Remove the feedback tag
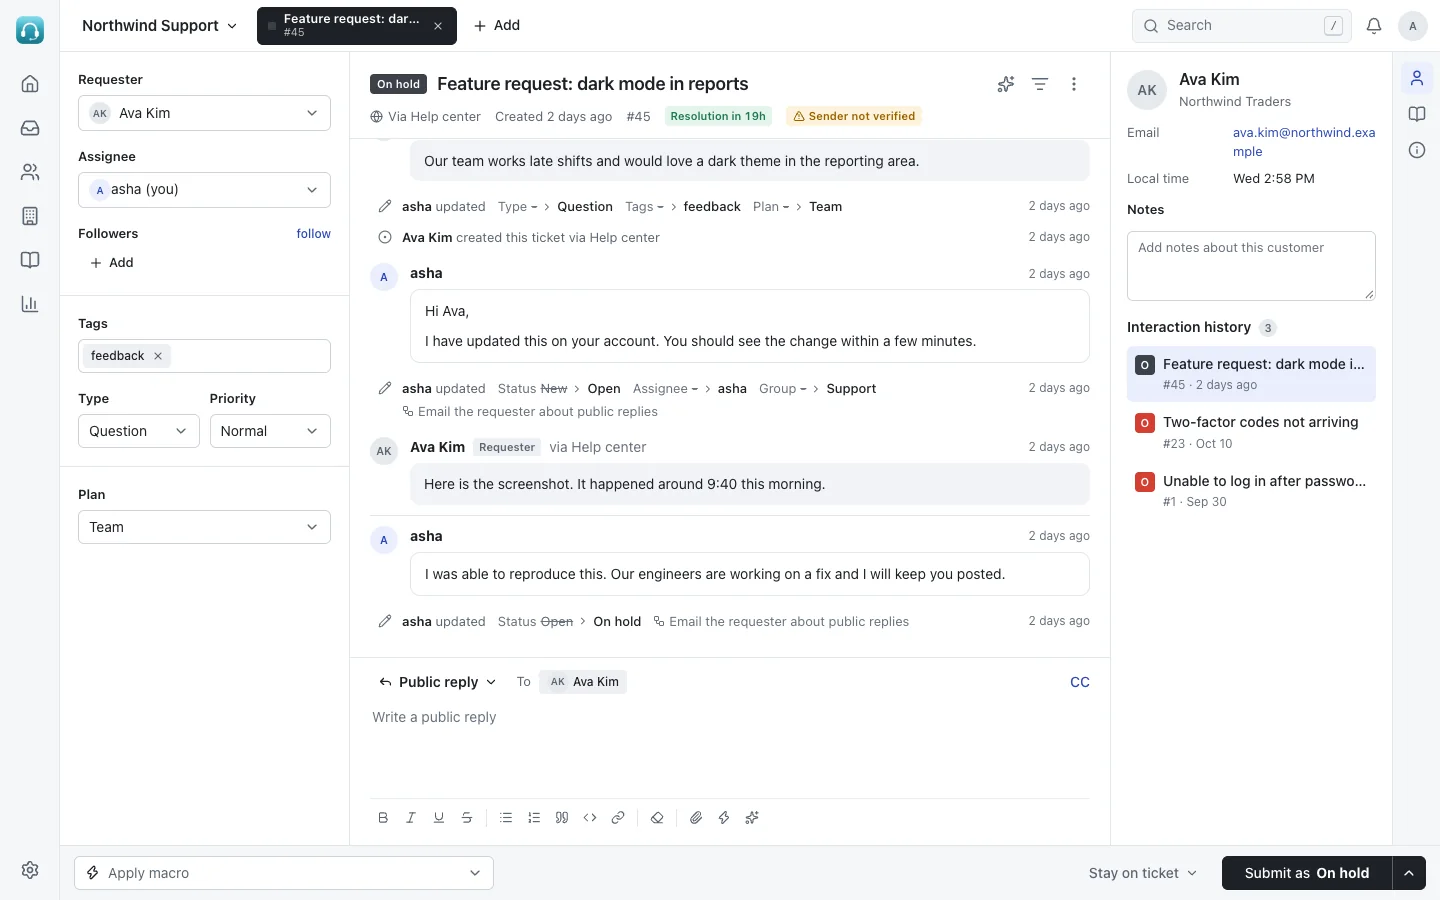 coord(158,356)
